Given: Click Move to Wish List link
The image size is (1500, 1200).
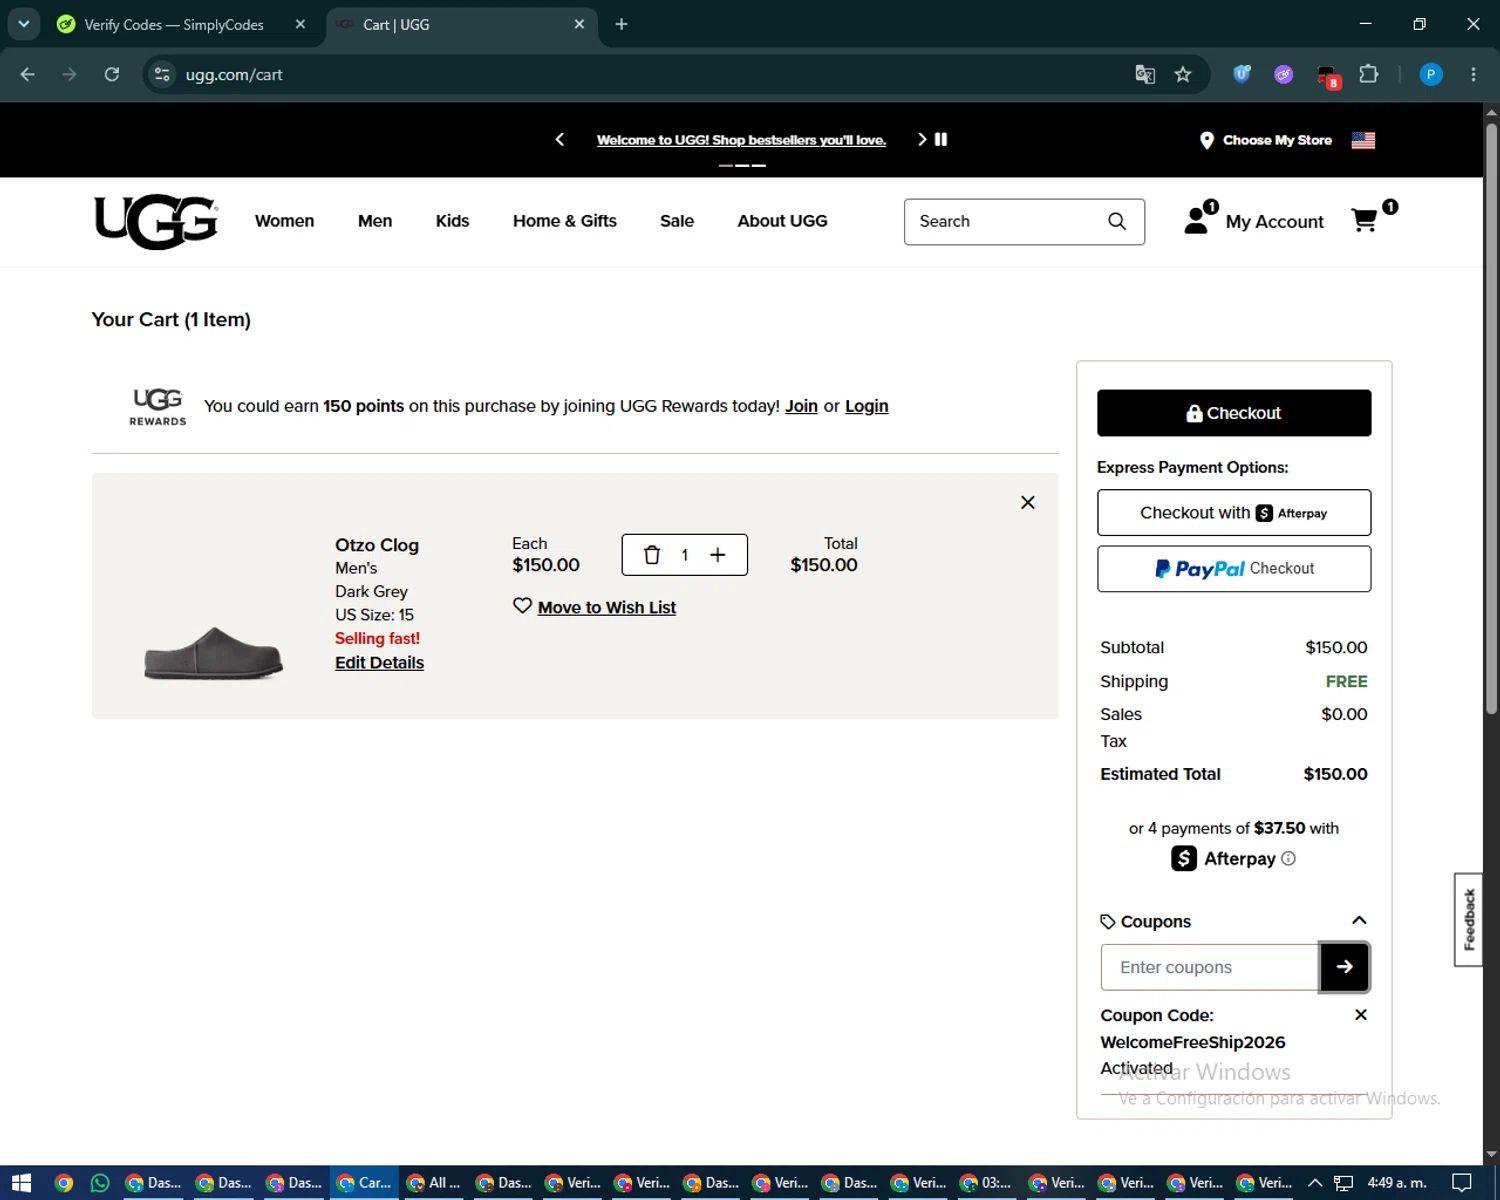Looking at the screenshot, I should [607, 607].
